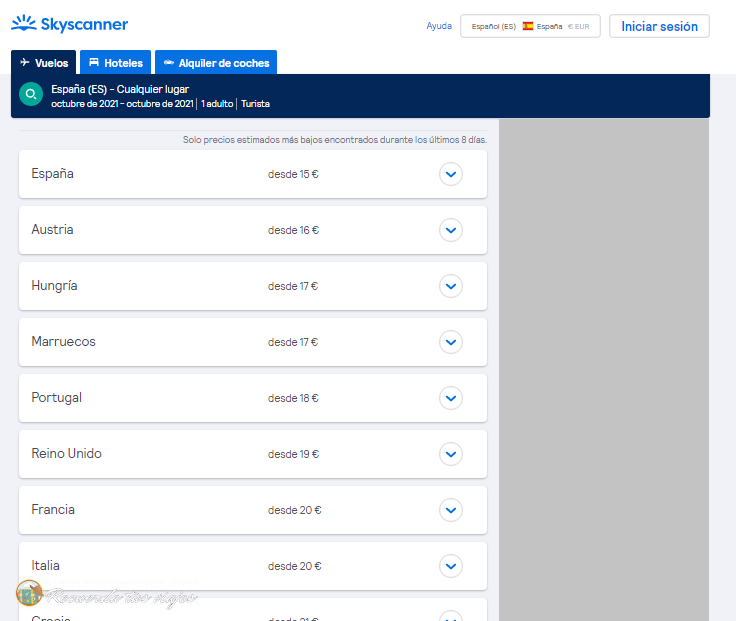The height and width of the screenshot is (621, 736).
Task: Click the bed icon on Hoteles tab
Action: click(x=94, y=62)
